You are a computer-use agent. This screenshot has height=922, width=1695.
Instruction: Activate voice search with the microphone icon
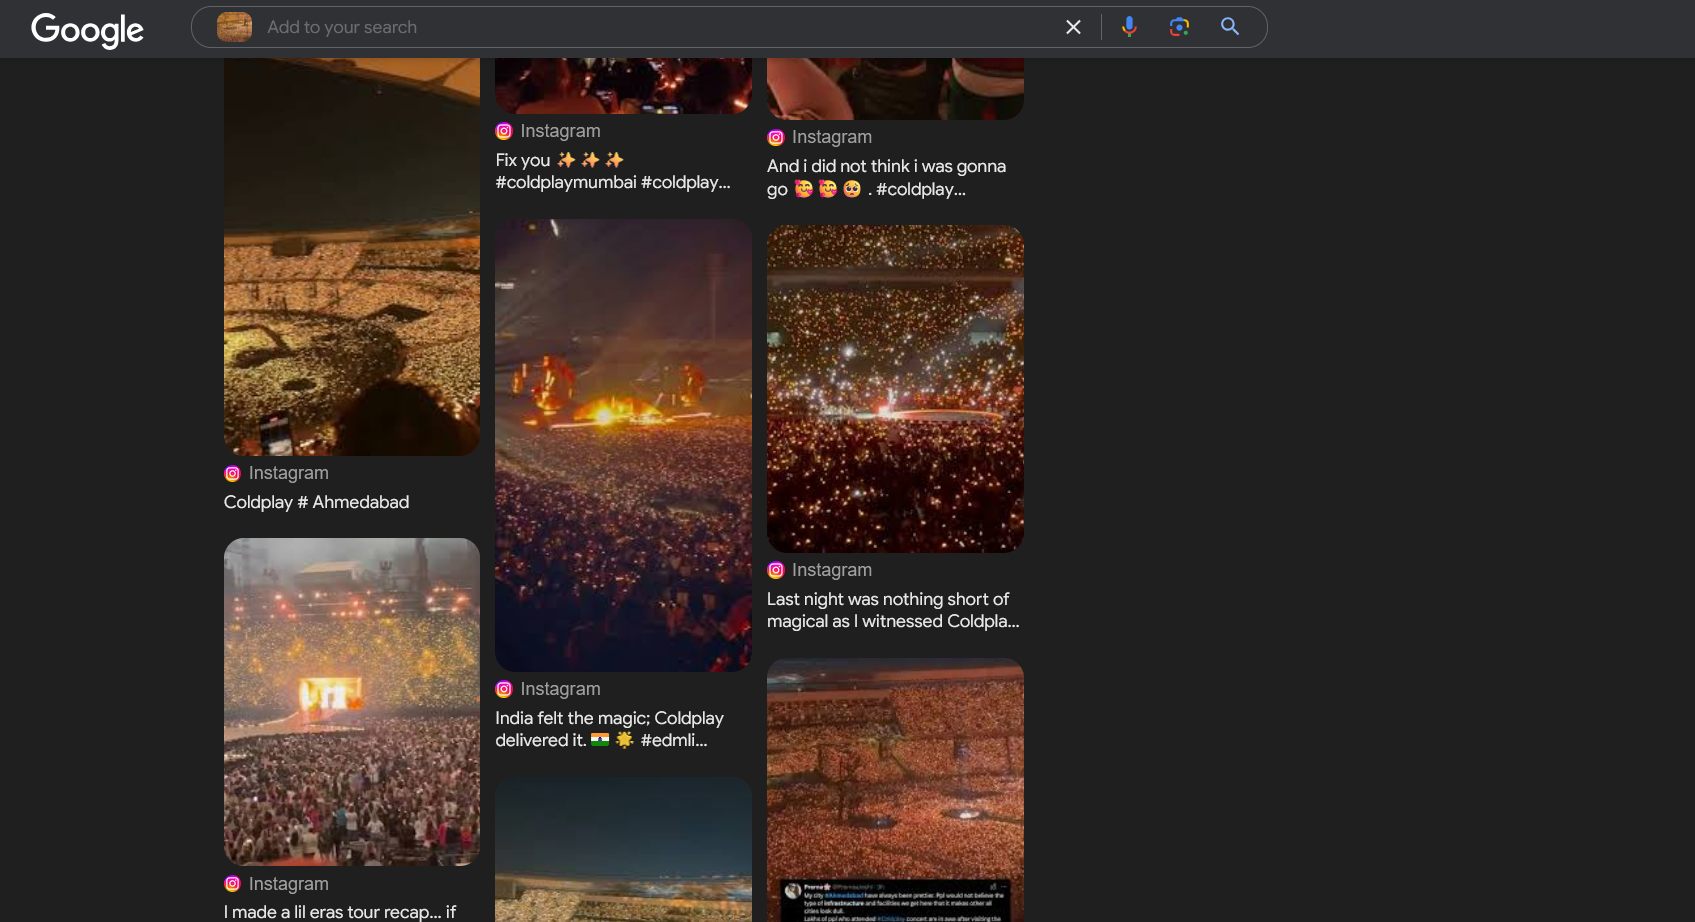coord(1128,27)
